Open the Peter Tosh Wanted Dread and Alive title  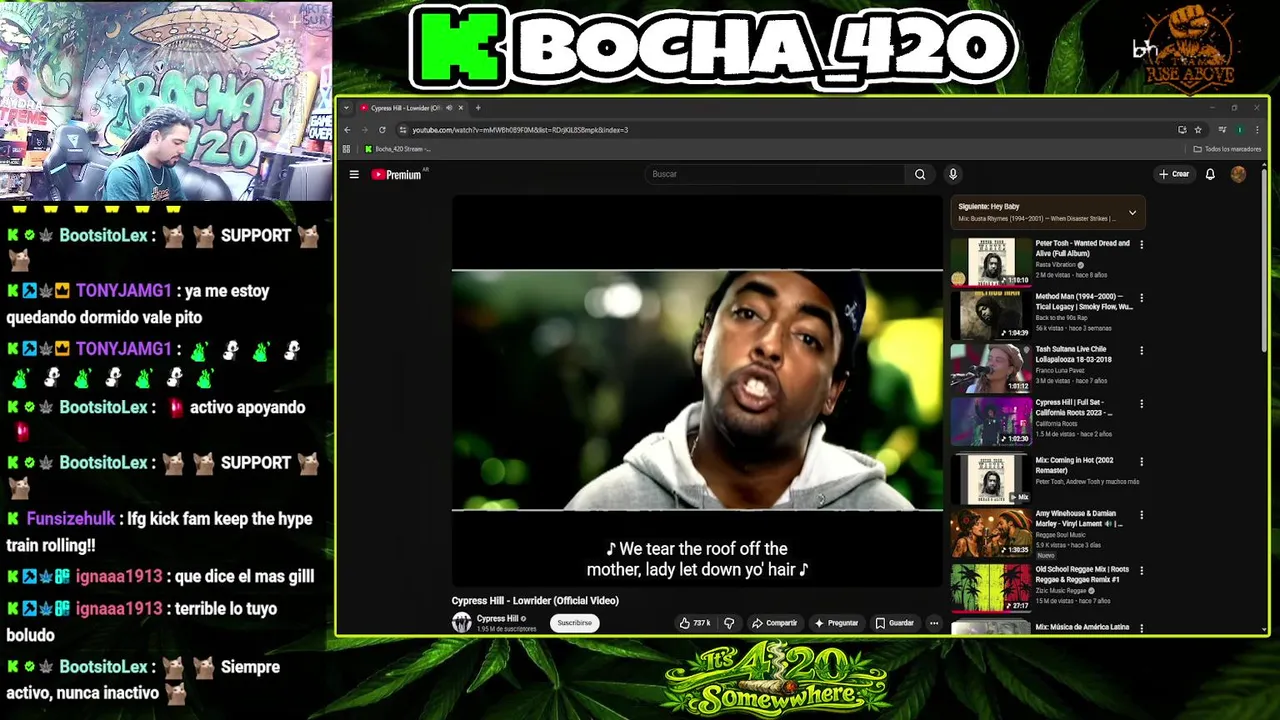tap(1082, 248)
